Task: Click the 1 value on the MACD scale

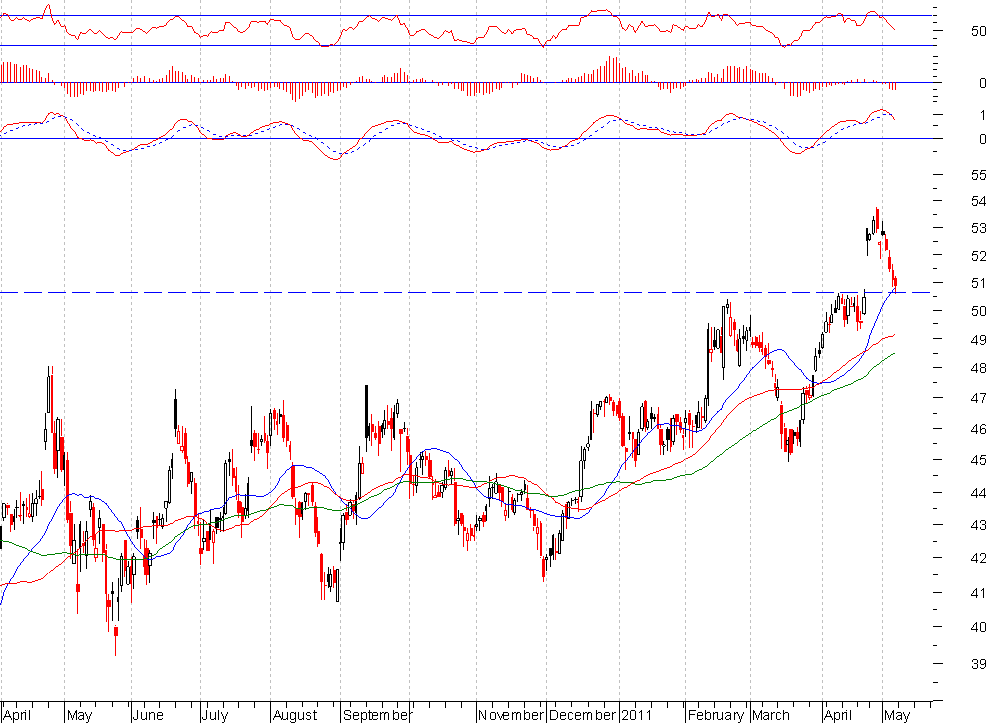Action: tap(982, 115)
